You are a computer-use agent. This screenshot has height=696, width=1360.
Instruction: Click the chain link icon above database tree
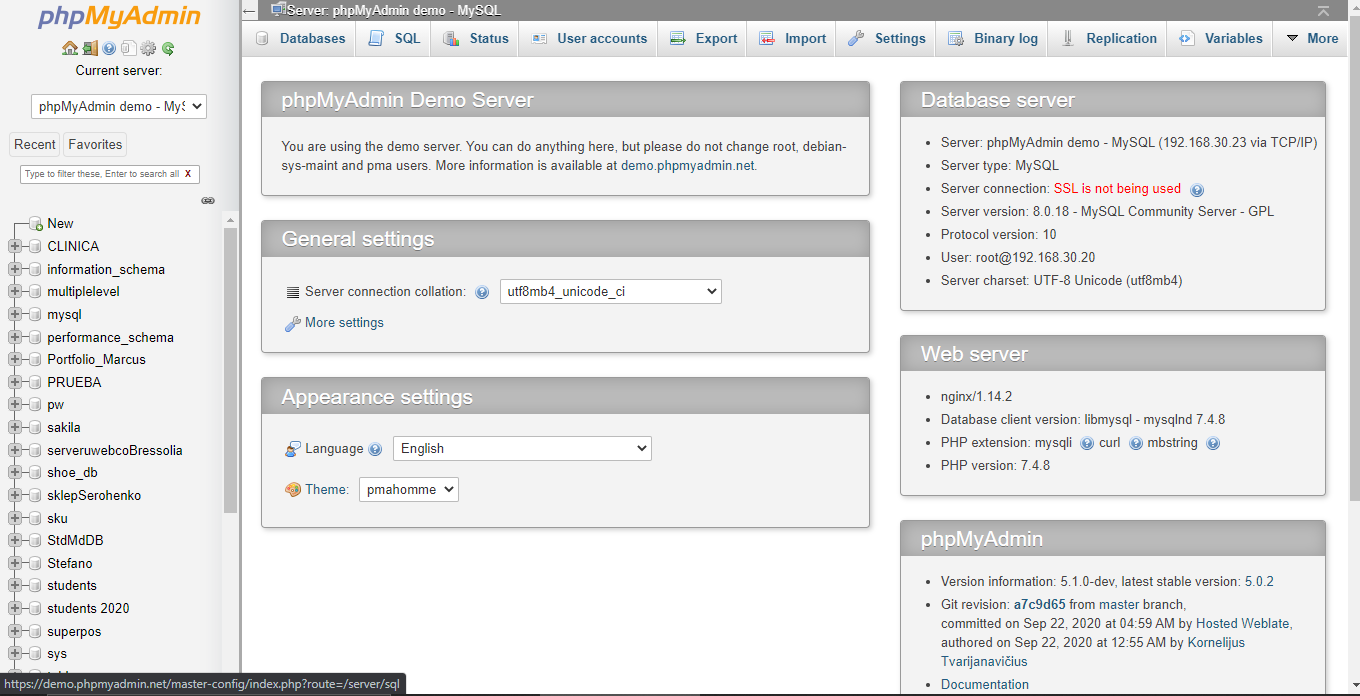pyautogui.click(x=208, y=201)
